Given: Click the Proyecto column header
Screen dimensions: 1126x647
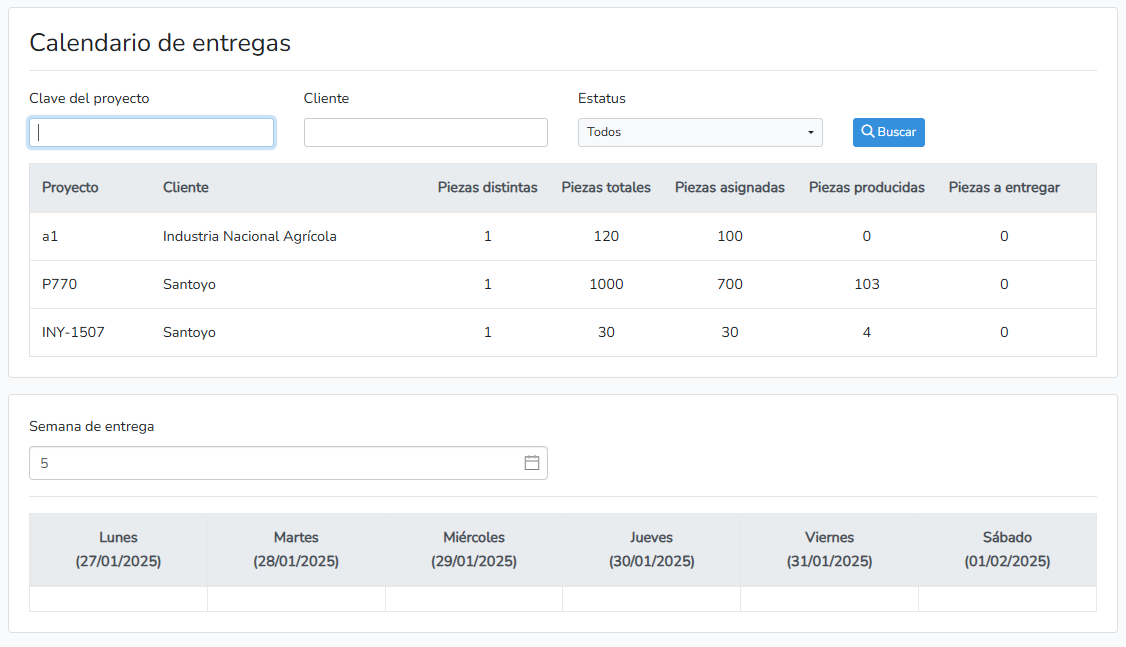Looking at the screenshot, I should click(70, 188).
